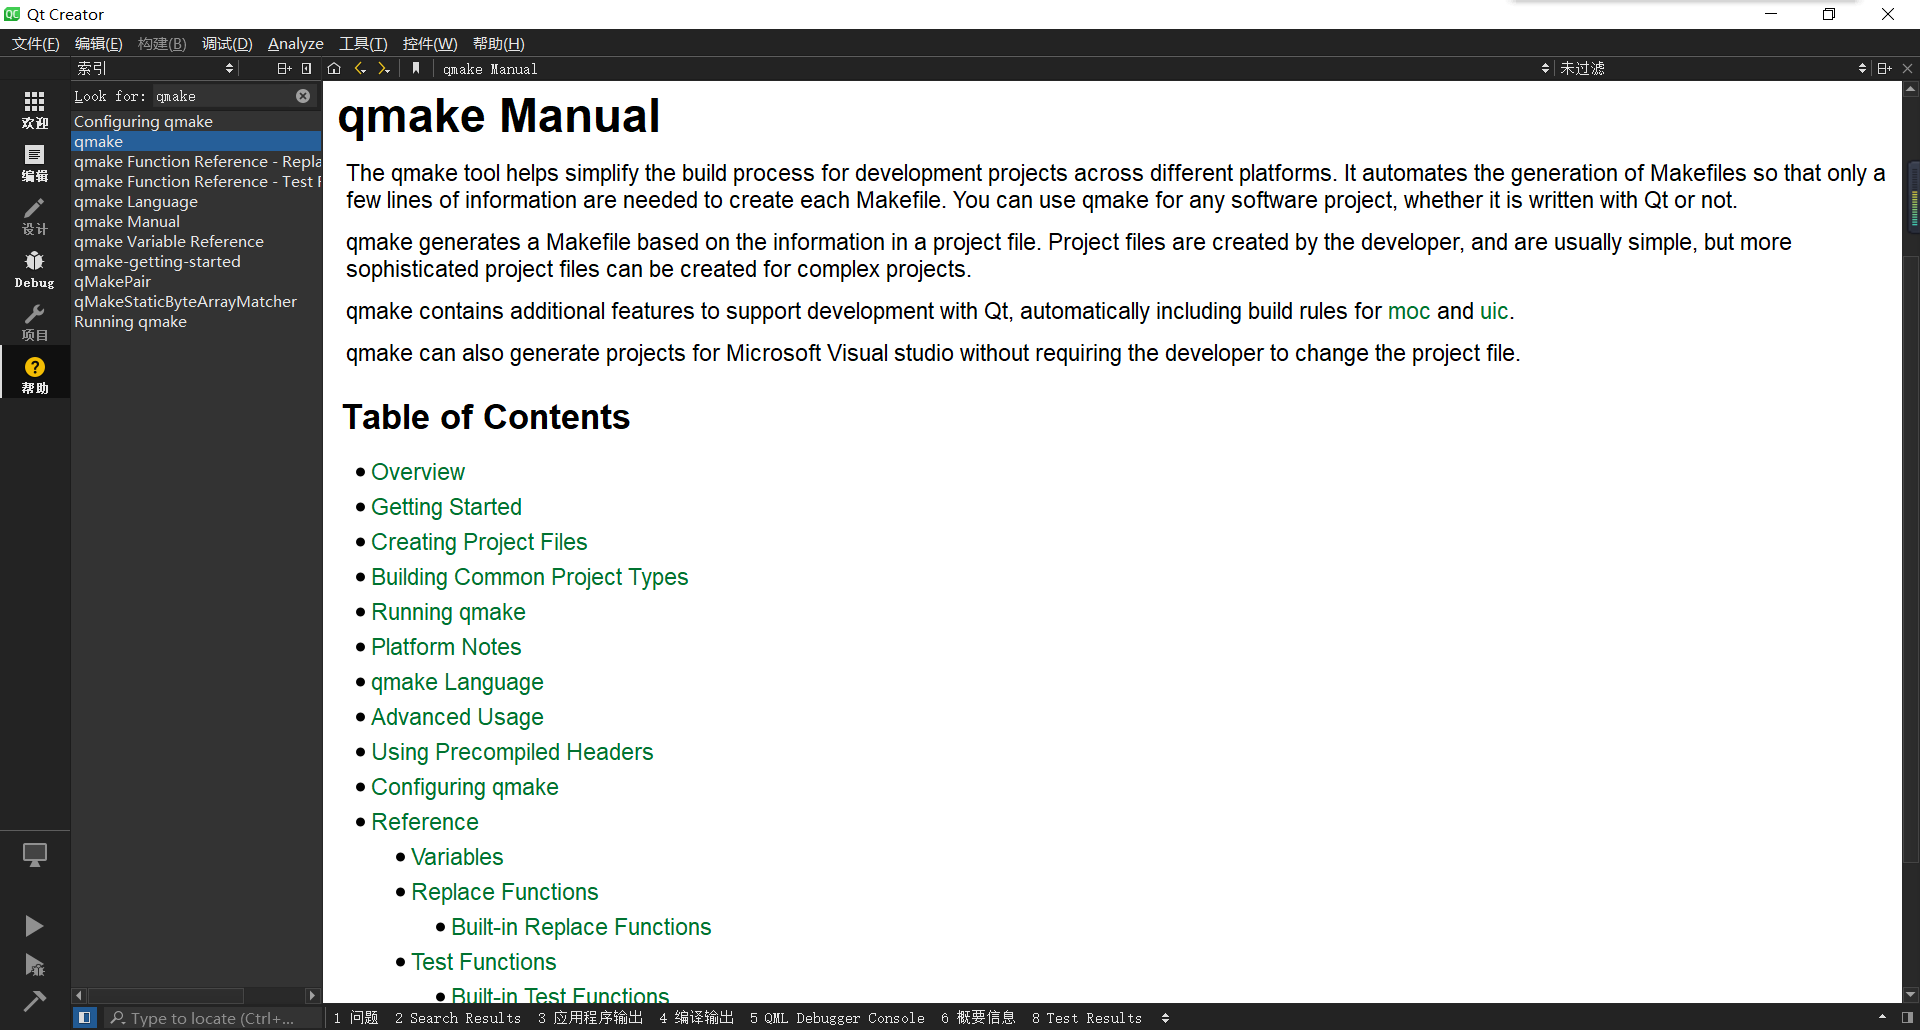Add bookmark for current help page
Screen dimensions: 1920x1030
[416, 68]
